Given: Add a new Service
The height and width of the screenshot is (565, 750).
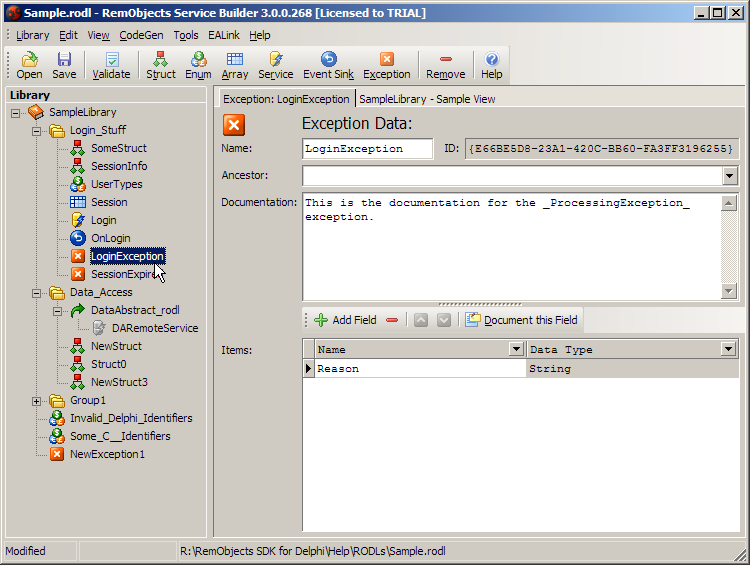Looking at the screenshot, I should pyautogui.click(x=276, y=65).
